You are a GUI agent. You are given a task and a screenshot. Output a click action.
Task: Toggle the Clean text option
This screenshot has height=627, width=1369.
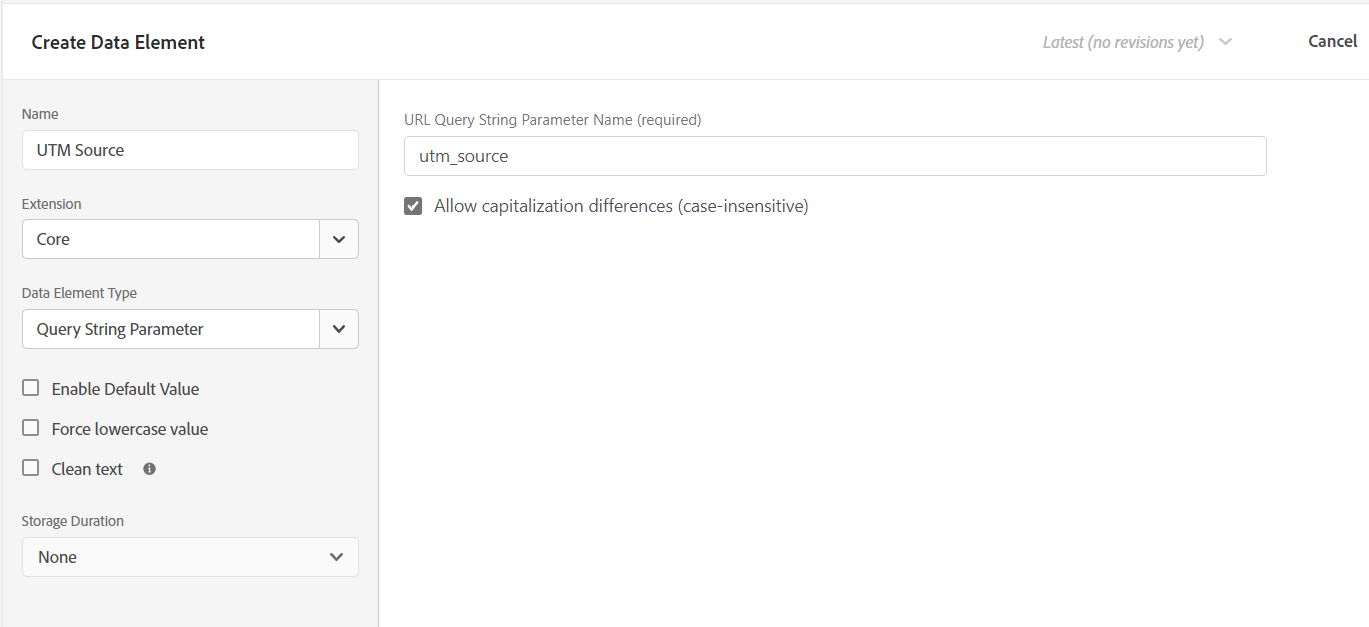click(x=30, y=468)
